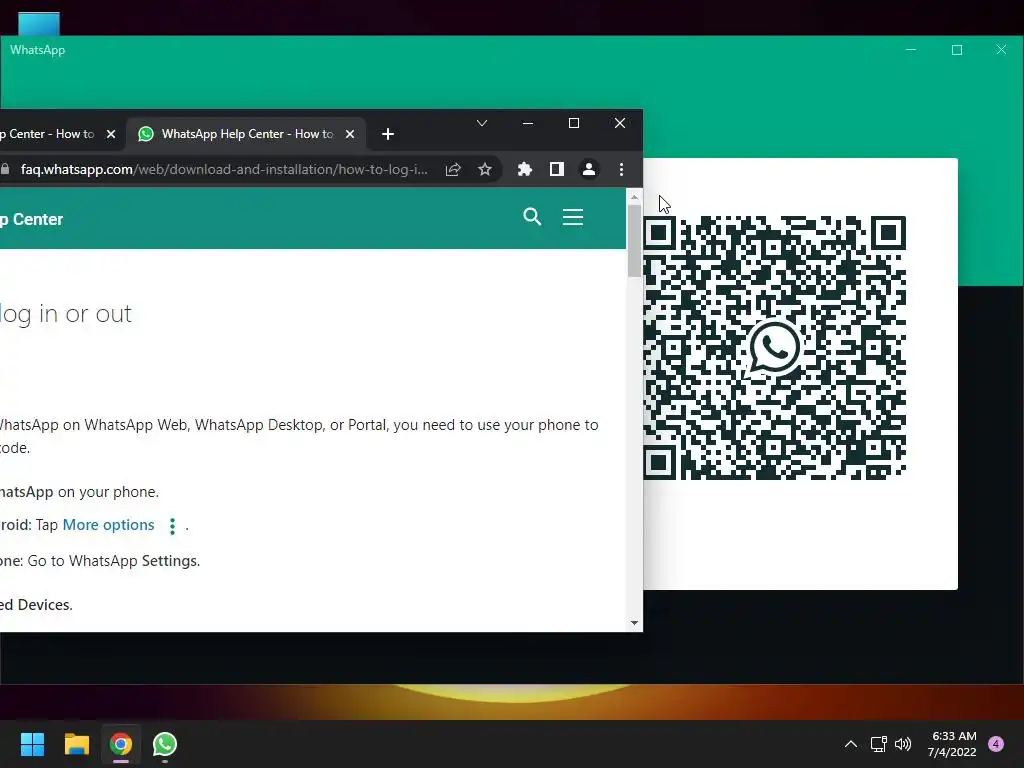1024x768 pixels.
Task: Show hidden system tray icons
Action: click(851, 744)
